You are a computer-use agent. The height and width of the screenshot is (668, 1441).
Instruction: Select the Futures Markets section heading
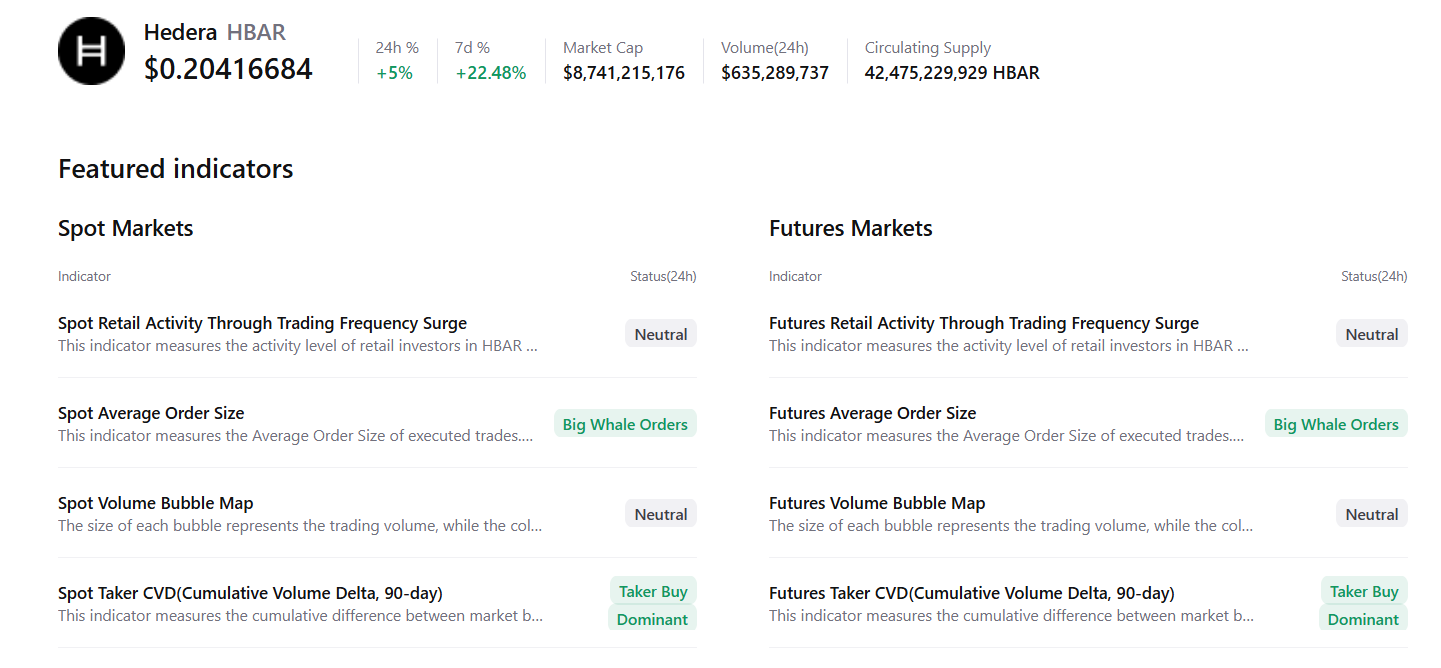[x=850, y=227]
